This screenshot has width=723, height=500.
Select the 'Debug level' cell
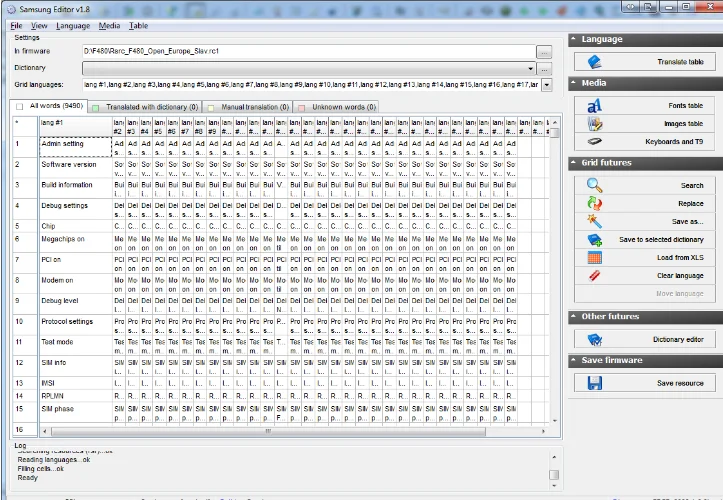pyautogui.click(x=76, y=304)
